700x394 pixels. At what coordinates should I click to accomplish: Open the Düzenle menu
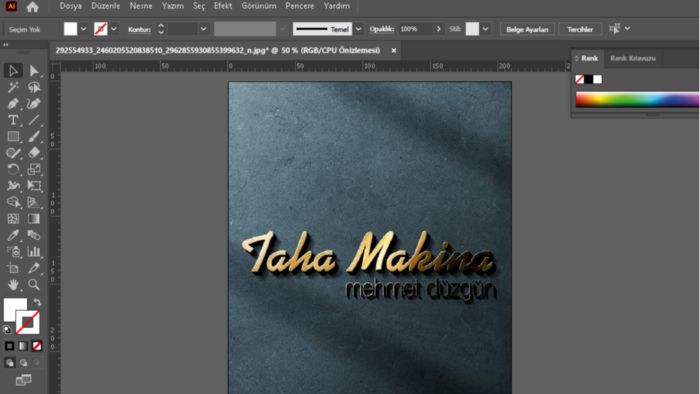click(106, 6)
